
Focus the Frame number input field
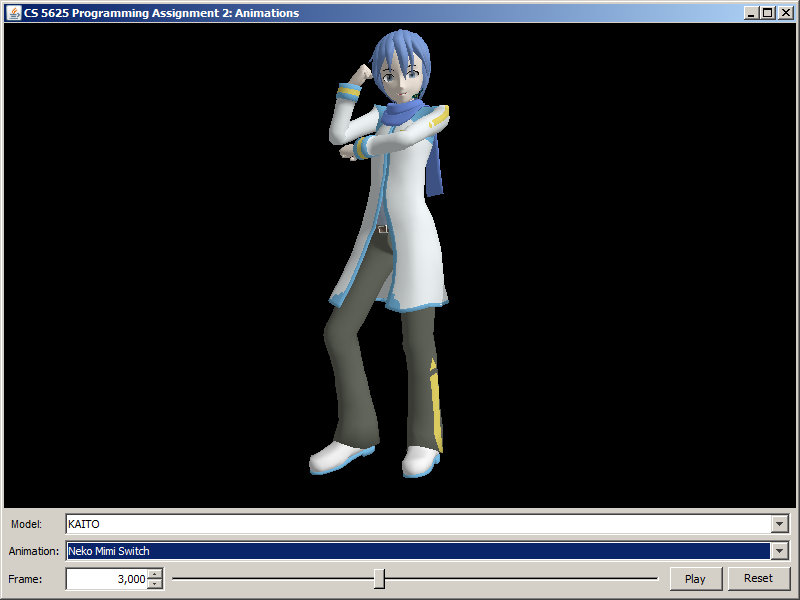point(106,579)
